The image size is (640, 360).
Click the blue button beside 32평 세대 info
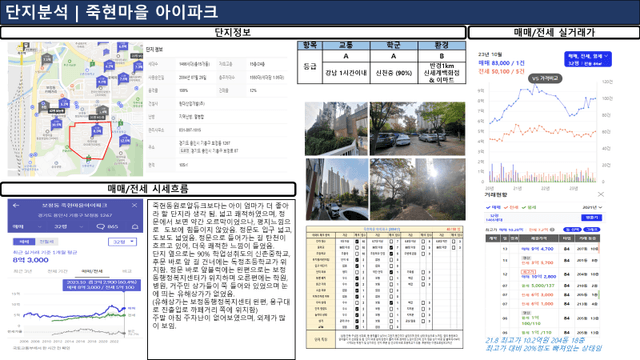[591, 218]
